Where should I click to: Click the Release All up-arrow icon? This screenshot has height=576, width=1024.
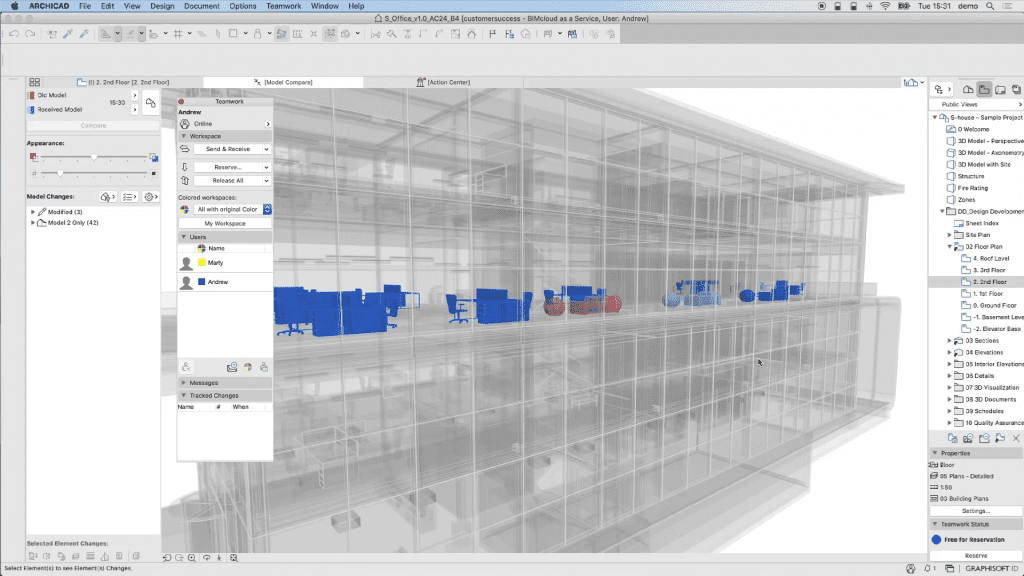click(184, 181)
